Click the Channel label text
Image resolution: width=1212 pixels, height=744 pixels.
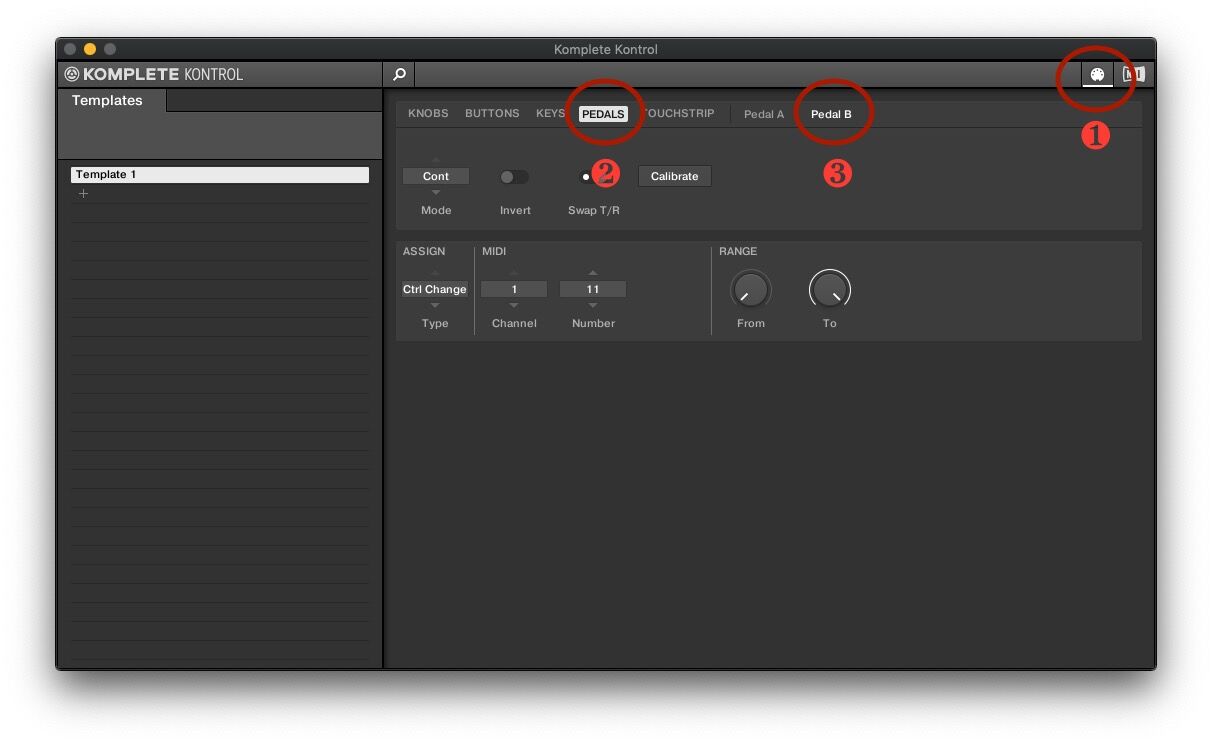pyautogui.click(x=514, y=323)
